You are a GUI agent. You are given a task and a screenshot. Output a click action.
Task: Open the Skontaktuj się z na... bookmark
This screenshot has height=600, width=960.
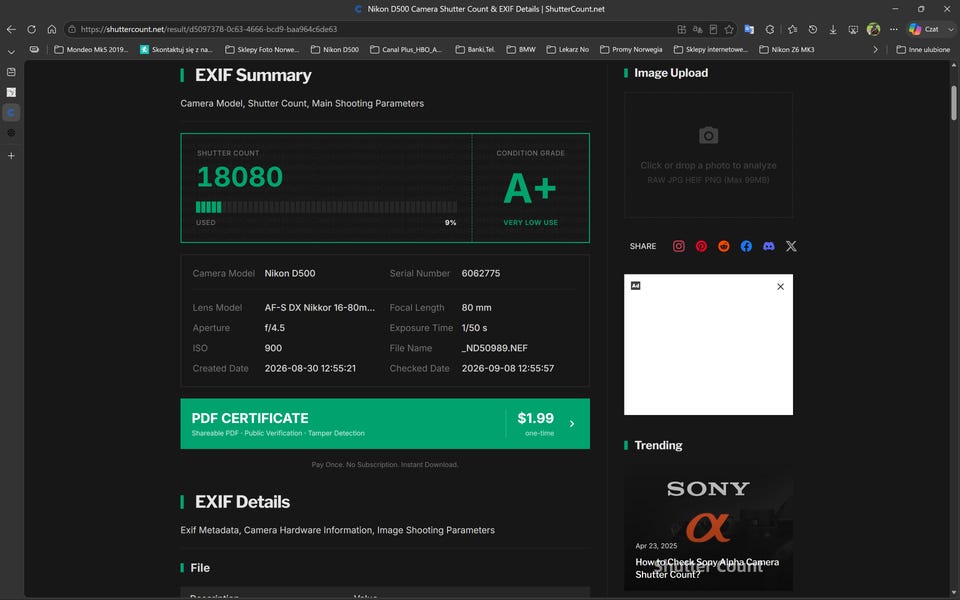[x=176, y=50]
